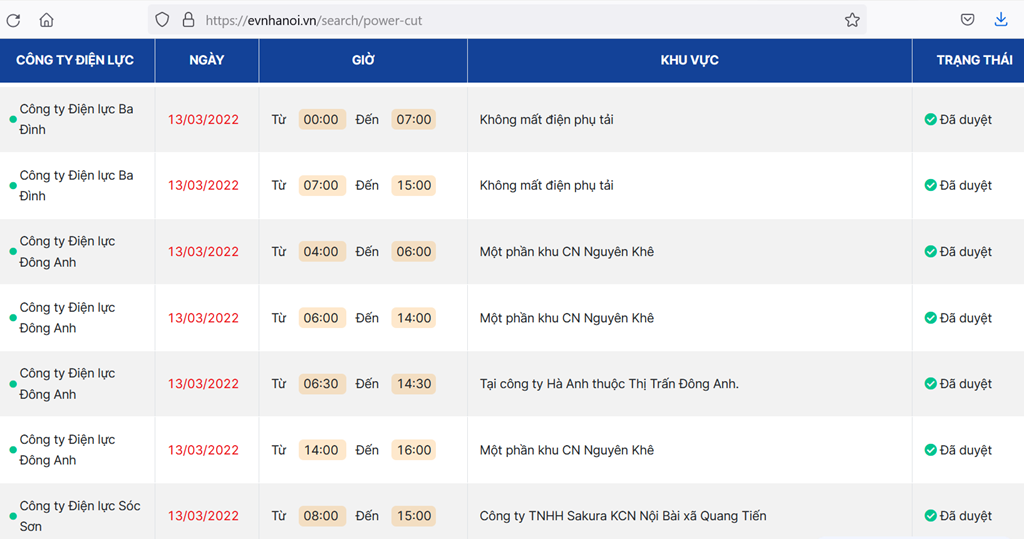The image size is (1024, 539).
Task: Bookmark this page with star icon
Action: coord(852,20)
